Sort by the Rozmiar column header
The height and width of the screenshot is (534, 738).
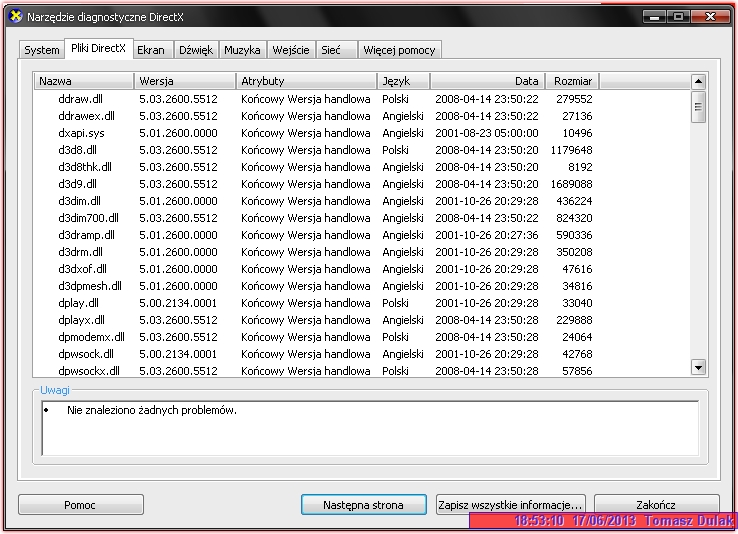pyautogui.click(x=572, y=81)
